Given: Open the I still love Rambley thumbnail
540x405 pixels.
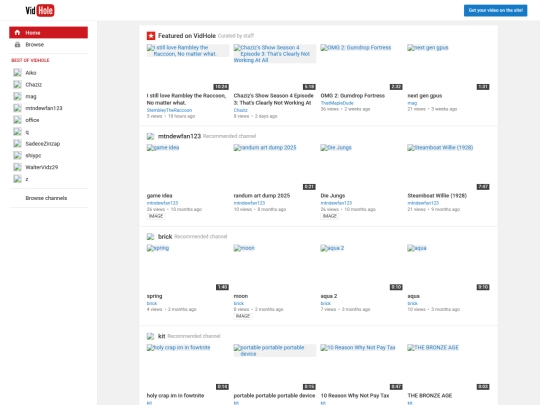Looking at the screenshot, I should tap(188, 67).
